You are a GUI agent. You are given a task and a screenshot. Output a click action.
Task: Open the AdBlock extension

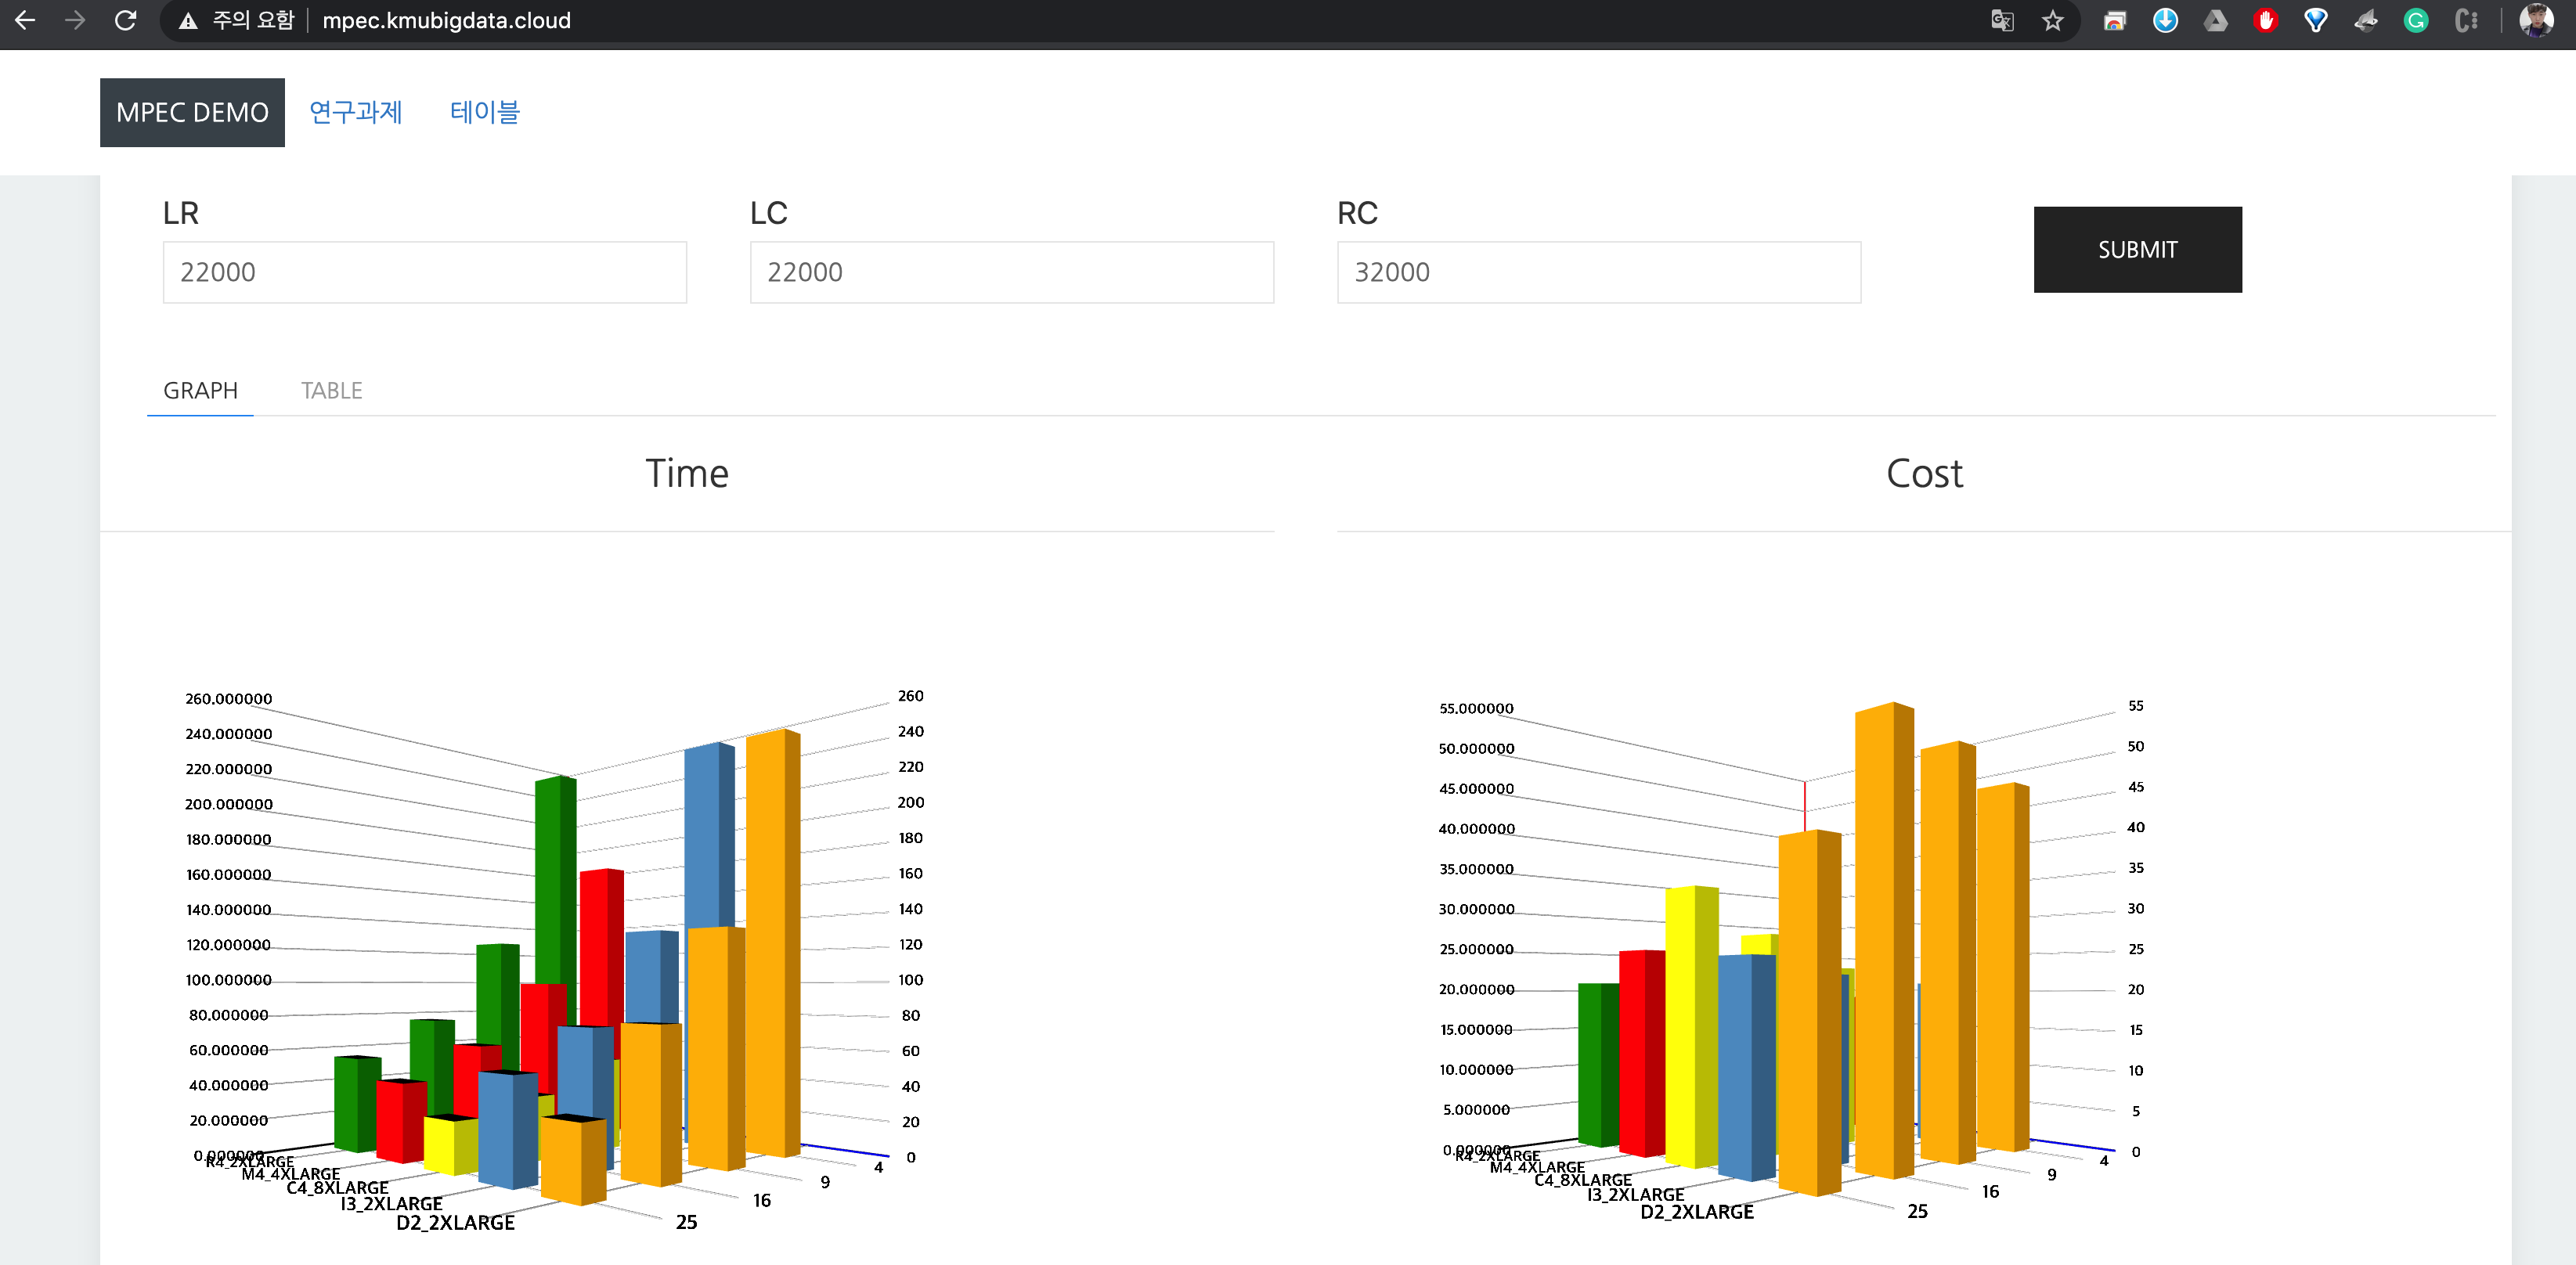pos(2266,20)
